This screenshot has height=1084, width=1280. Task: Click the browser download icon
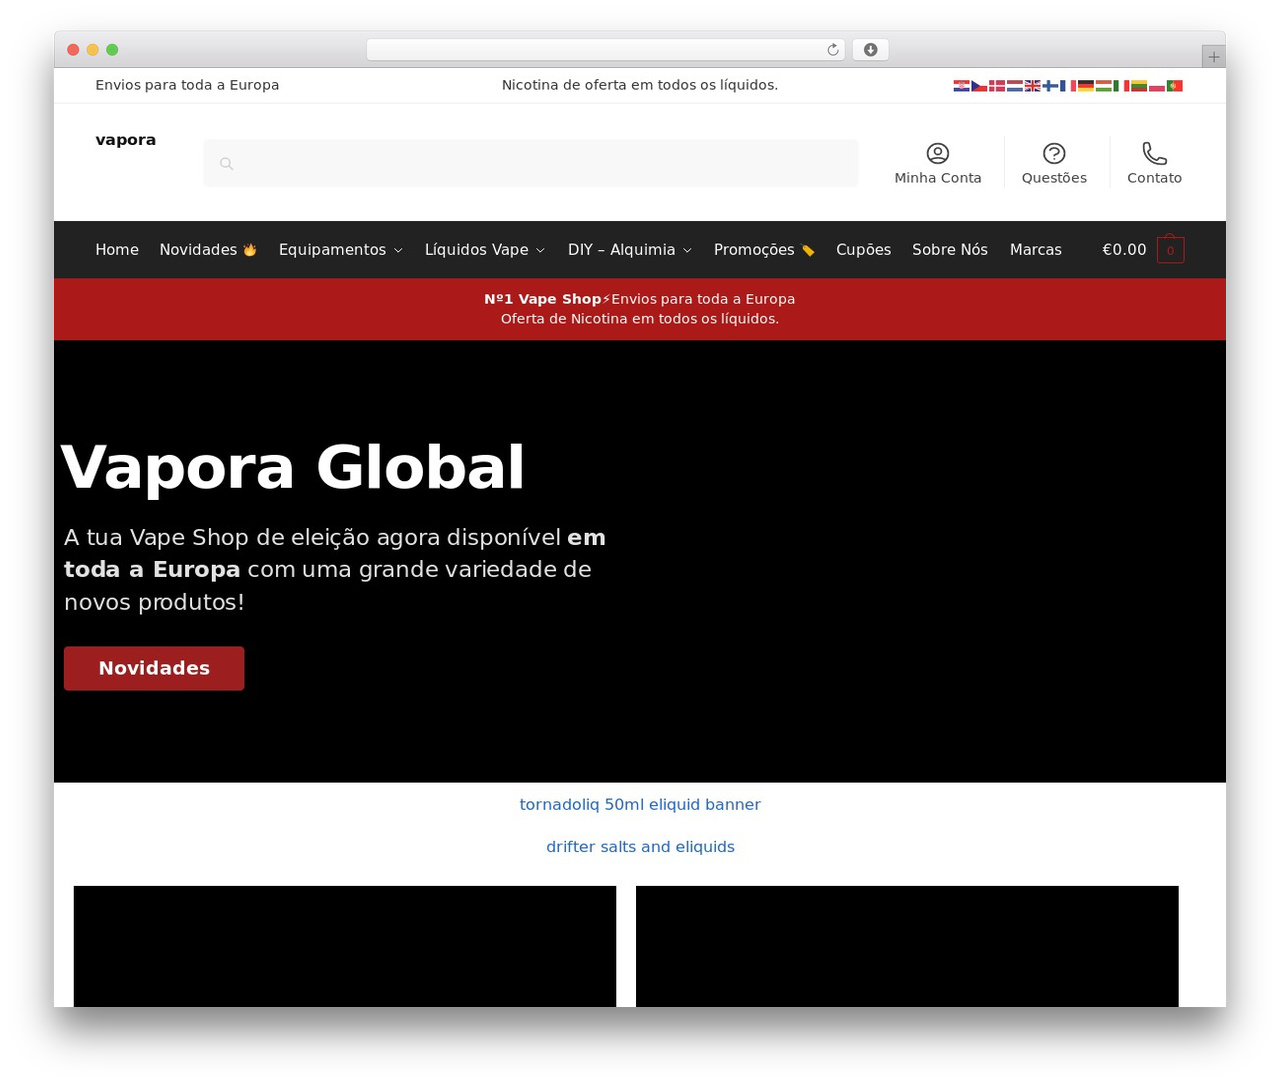pos(871,50)
